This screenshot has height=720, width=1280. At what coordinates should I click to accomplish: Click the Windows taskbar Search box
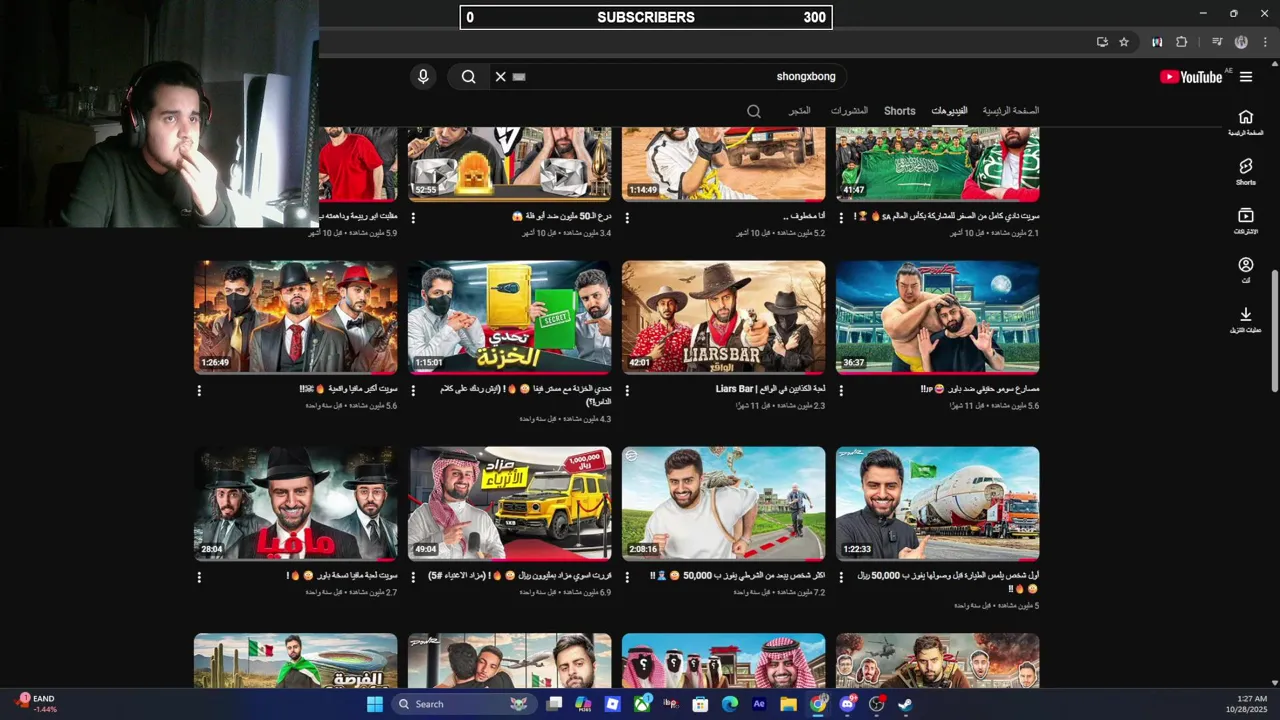pyautogui.click(x=463, y=704)
